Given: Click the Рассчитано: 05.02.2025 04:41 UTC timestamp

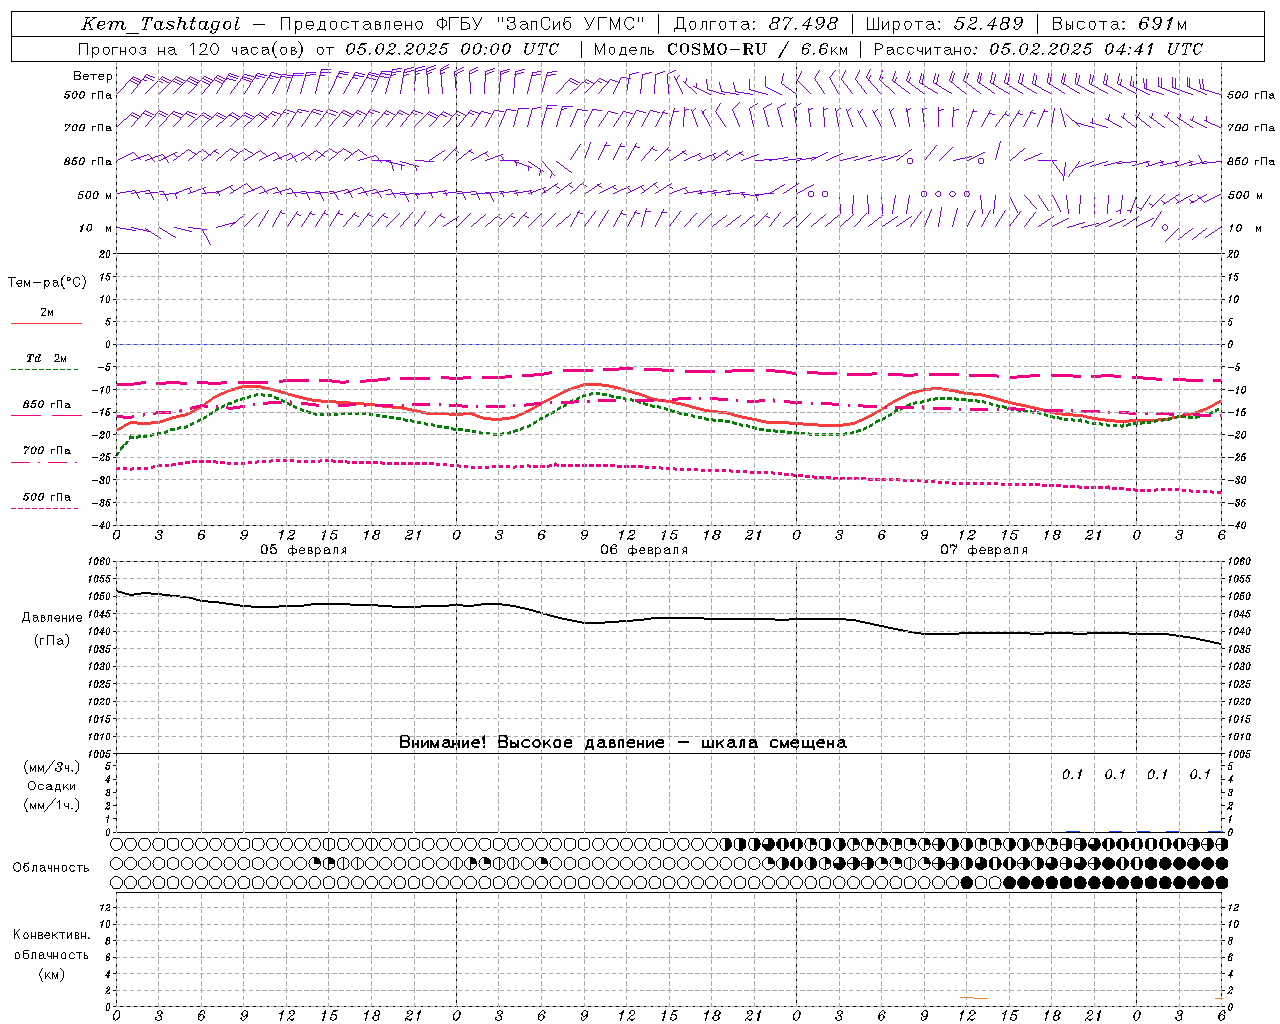Looking at the screenshot, I should coord(1038,49).
